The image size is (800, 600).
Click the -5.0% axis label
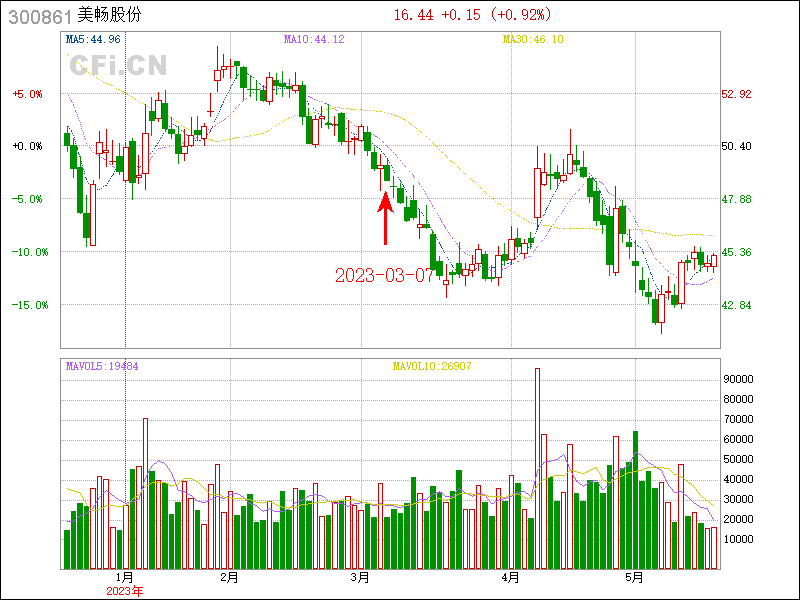point(28,199)
